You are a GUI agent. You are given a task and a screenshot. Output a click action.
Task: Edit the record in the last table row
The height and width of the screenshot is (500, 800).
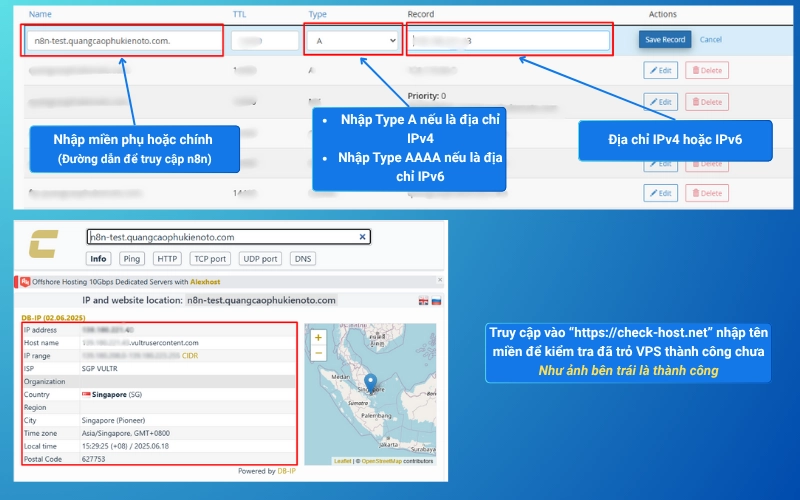click(x=660, y=193)
